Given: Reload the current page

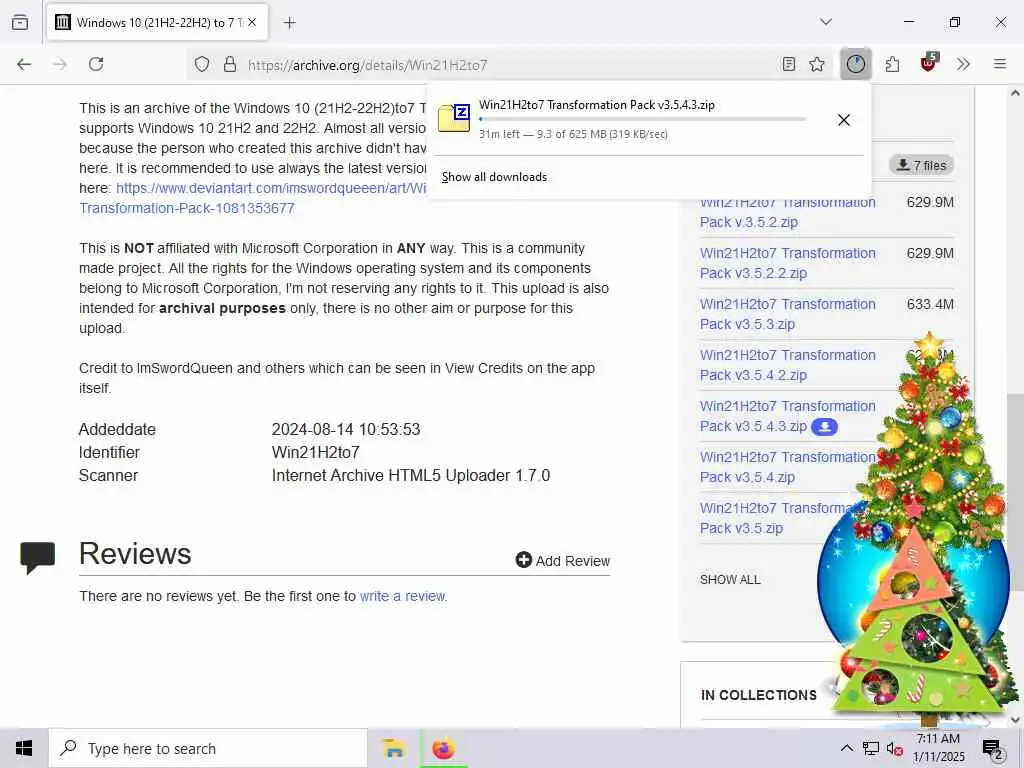Looking at the screenshot, I should pos(96,64).
